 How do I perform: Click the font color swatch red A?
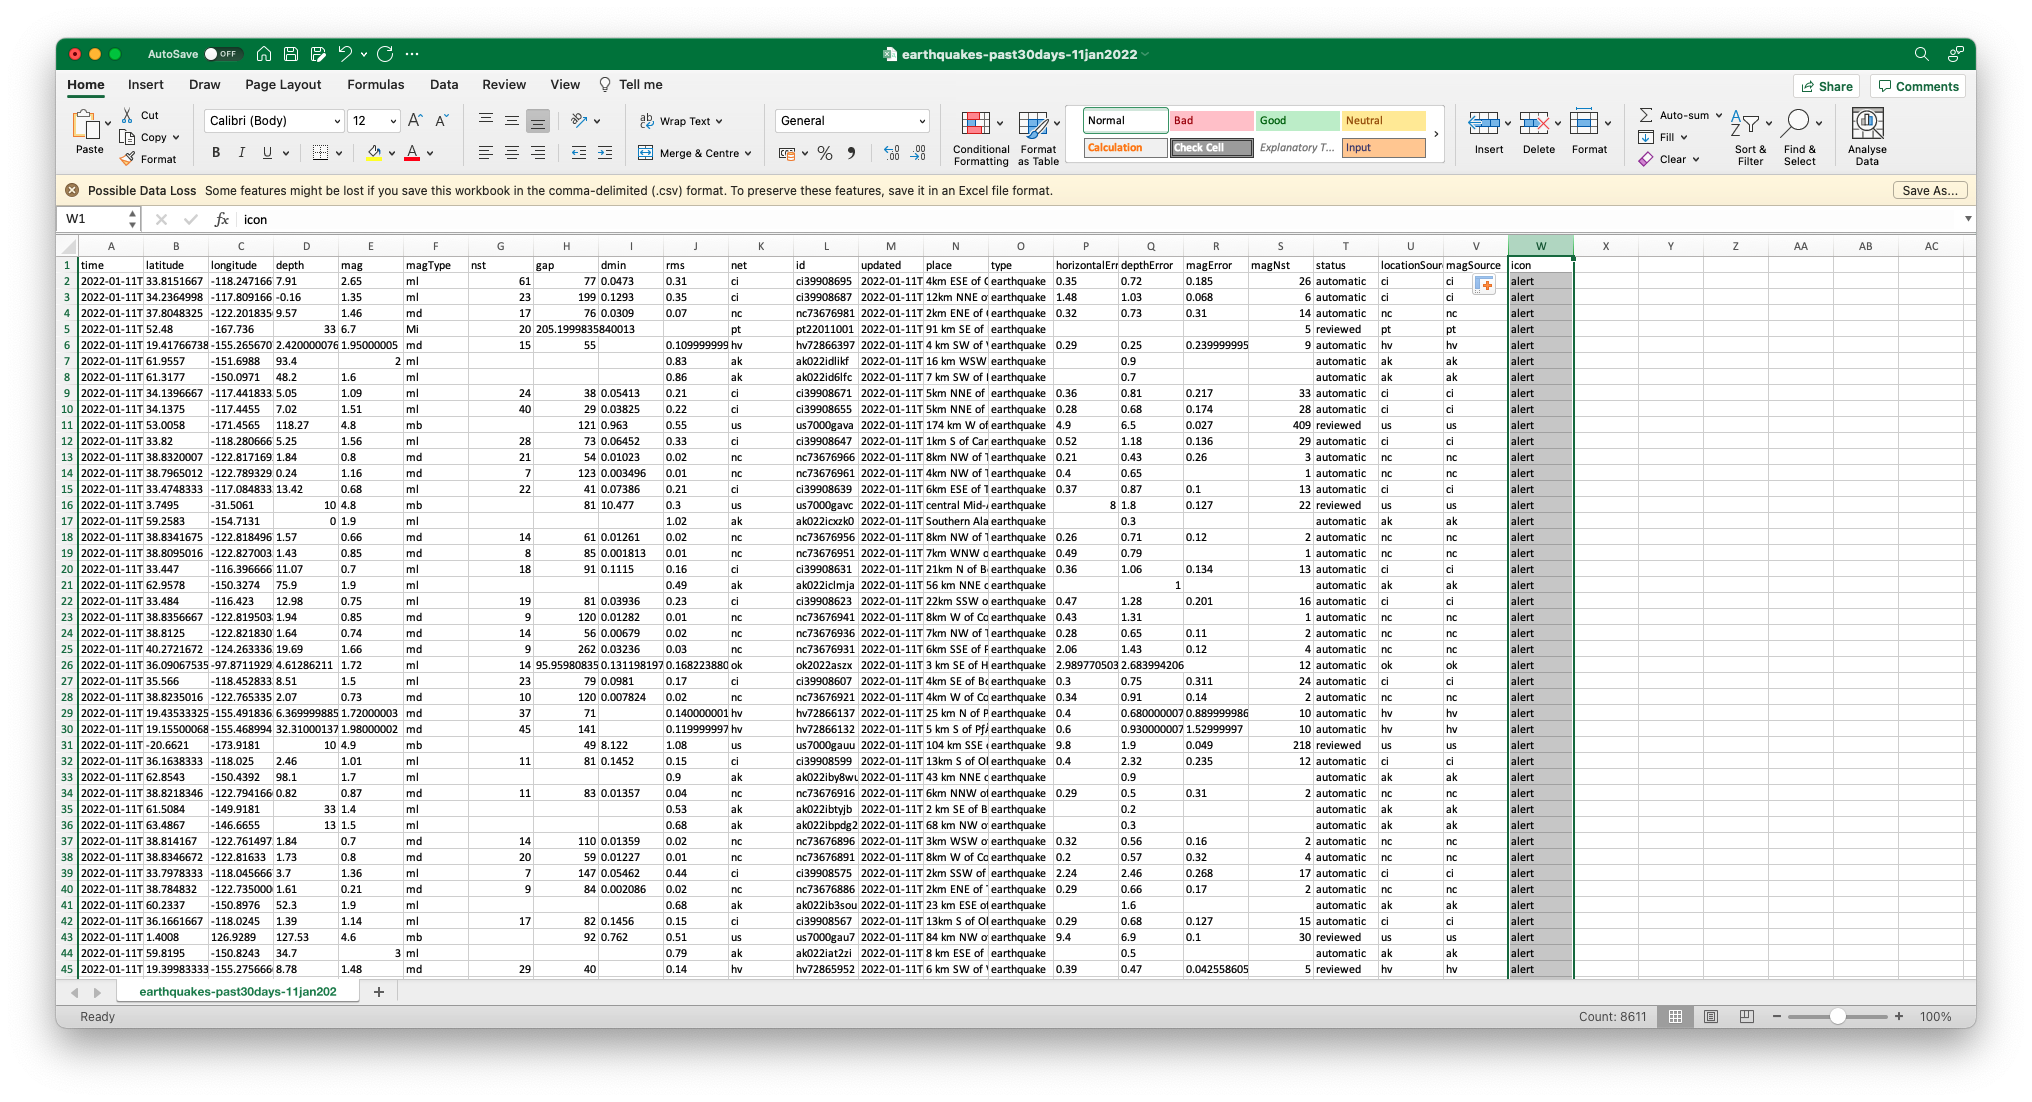[x=411, y=153]
